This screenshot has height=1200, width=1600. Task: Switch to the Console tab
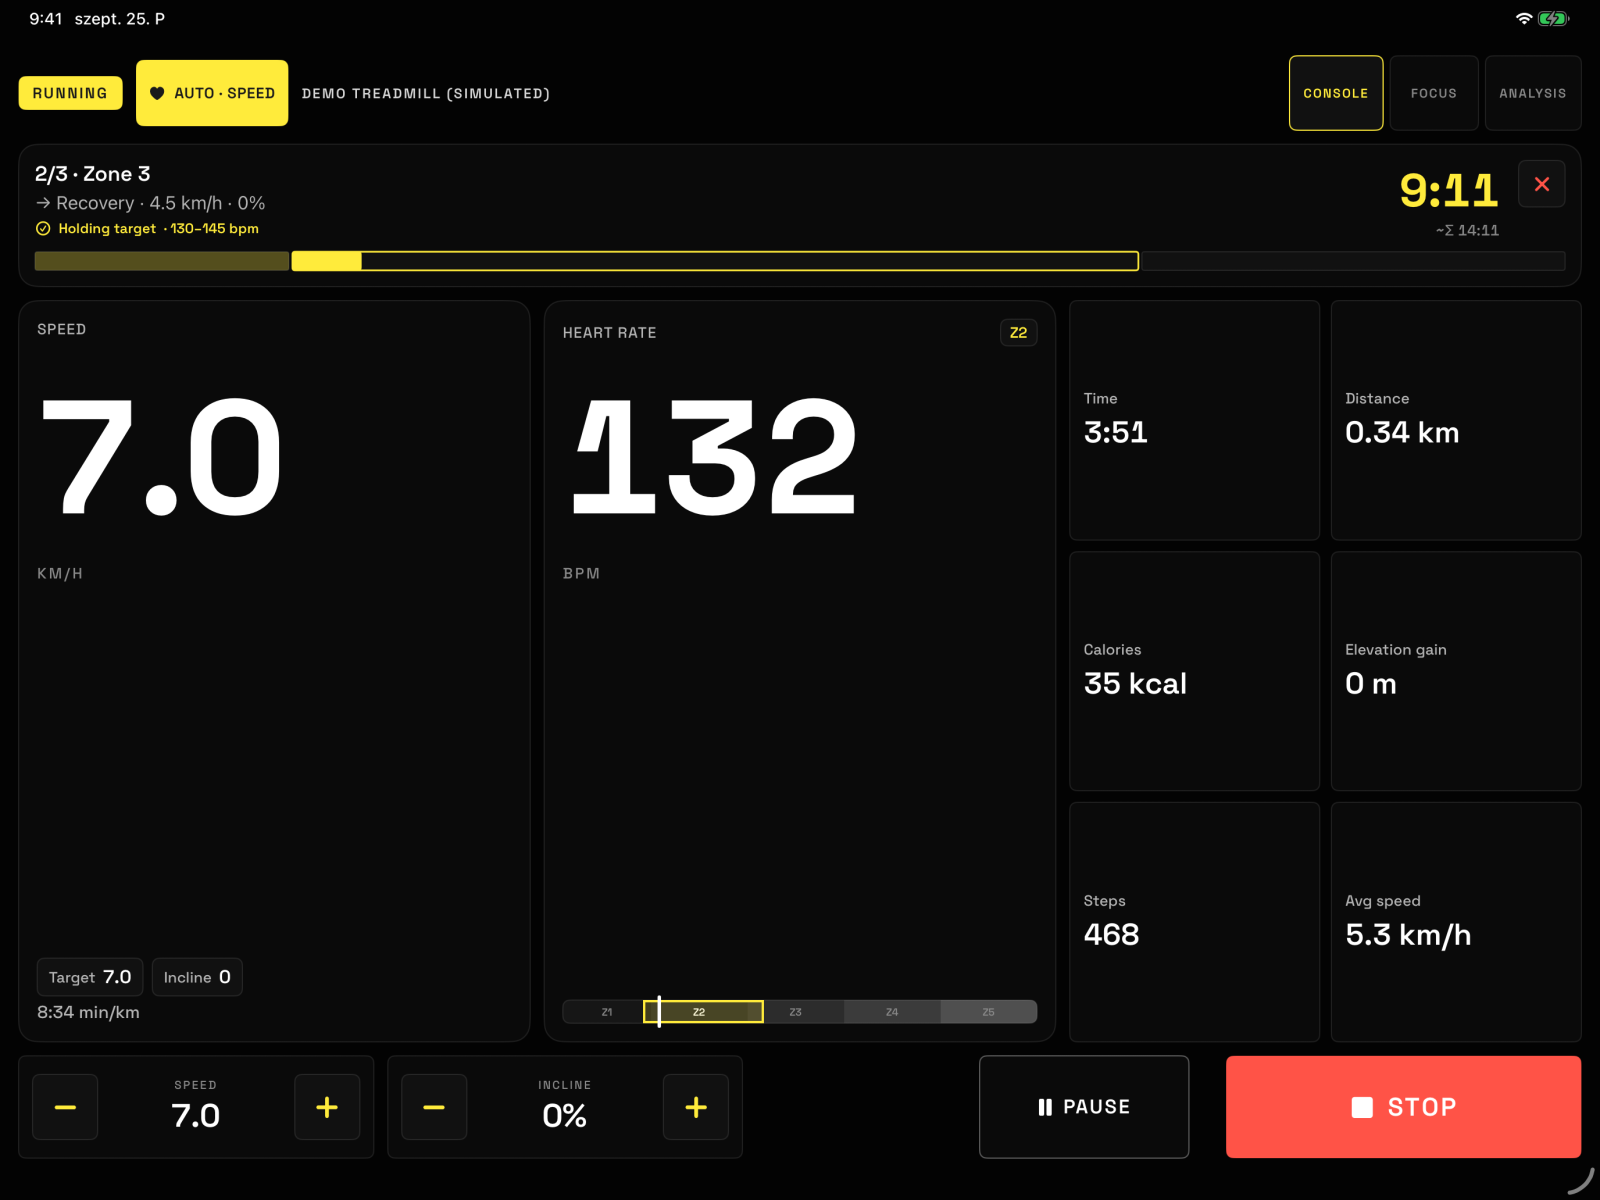pyautogui.click(x=1336, y=93)
